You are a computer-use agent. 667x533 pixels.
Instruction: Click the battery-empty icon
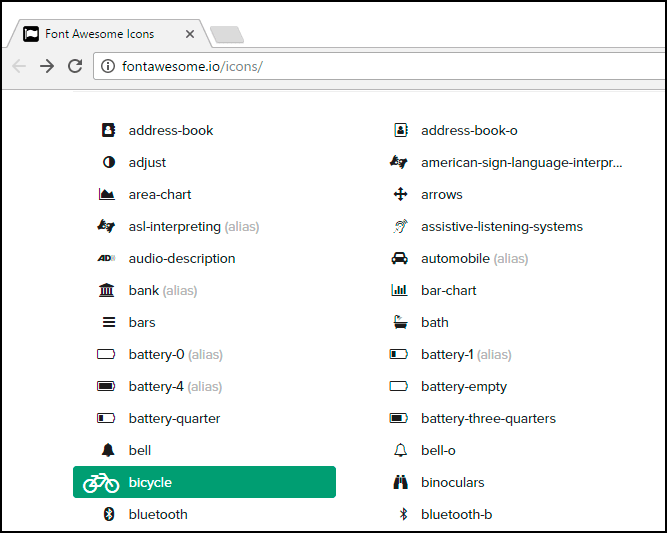pyautogui.click(x=399, y=386)
